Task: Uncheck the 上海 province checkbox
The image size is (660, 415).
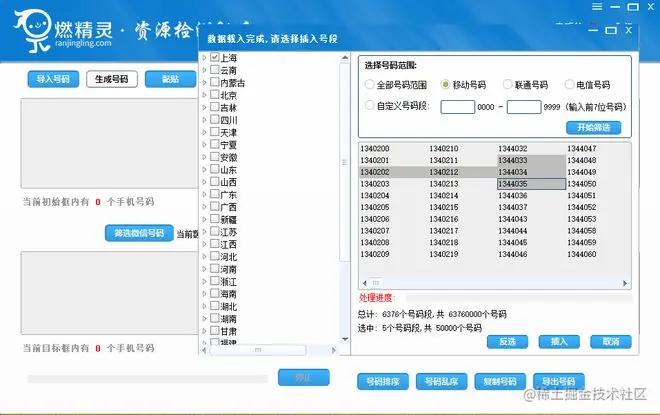Action: pyautogui.click(x=215, y=57)
